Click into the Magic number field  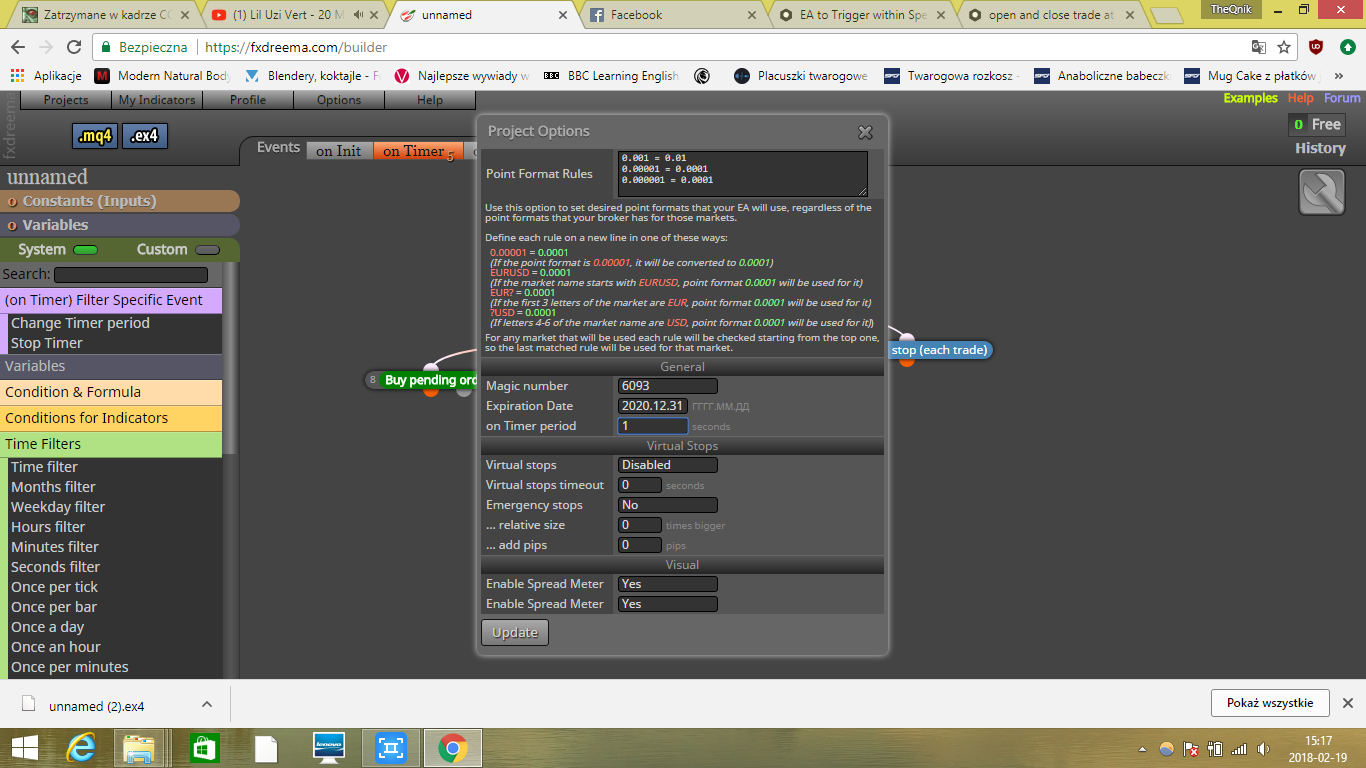[667, 386]
